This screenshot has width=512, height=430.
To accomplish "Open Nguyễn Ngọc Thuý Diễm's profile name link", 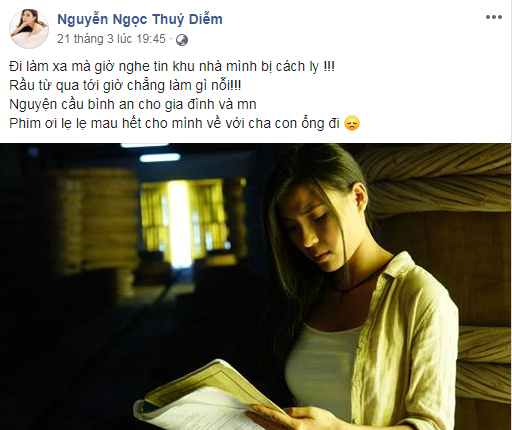I will (140, 19).
